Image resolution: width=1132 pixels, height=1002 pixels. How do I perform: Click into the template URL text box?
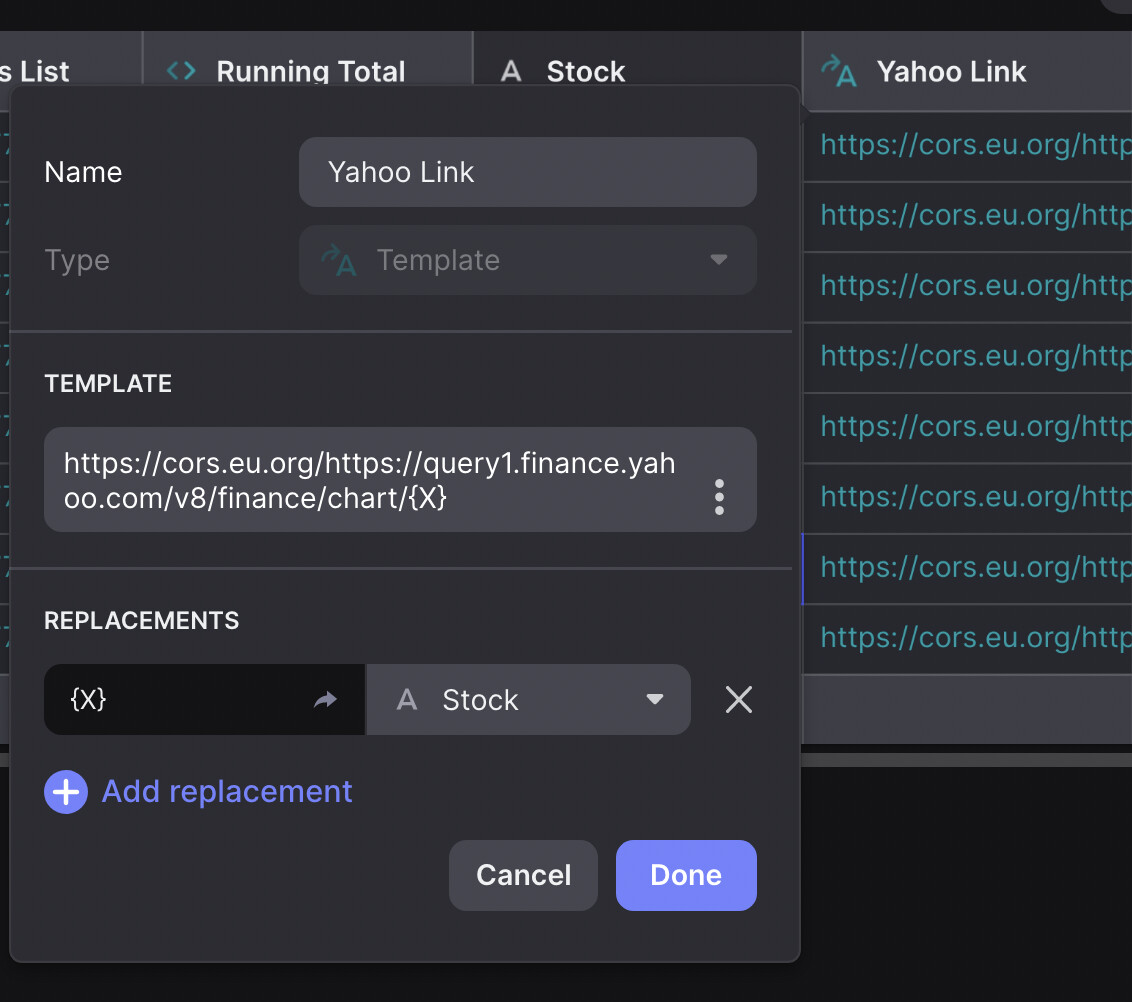coord(370,480)
